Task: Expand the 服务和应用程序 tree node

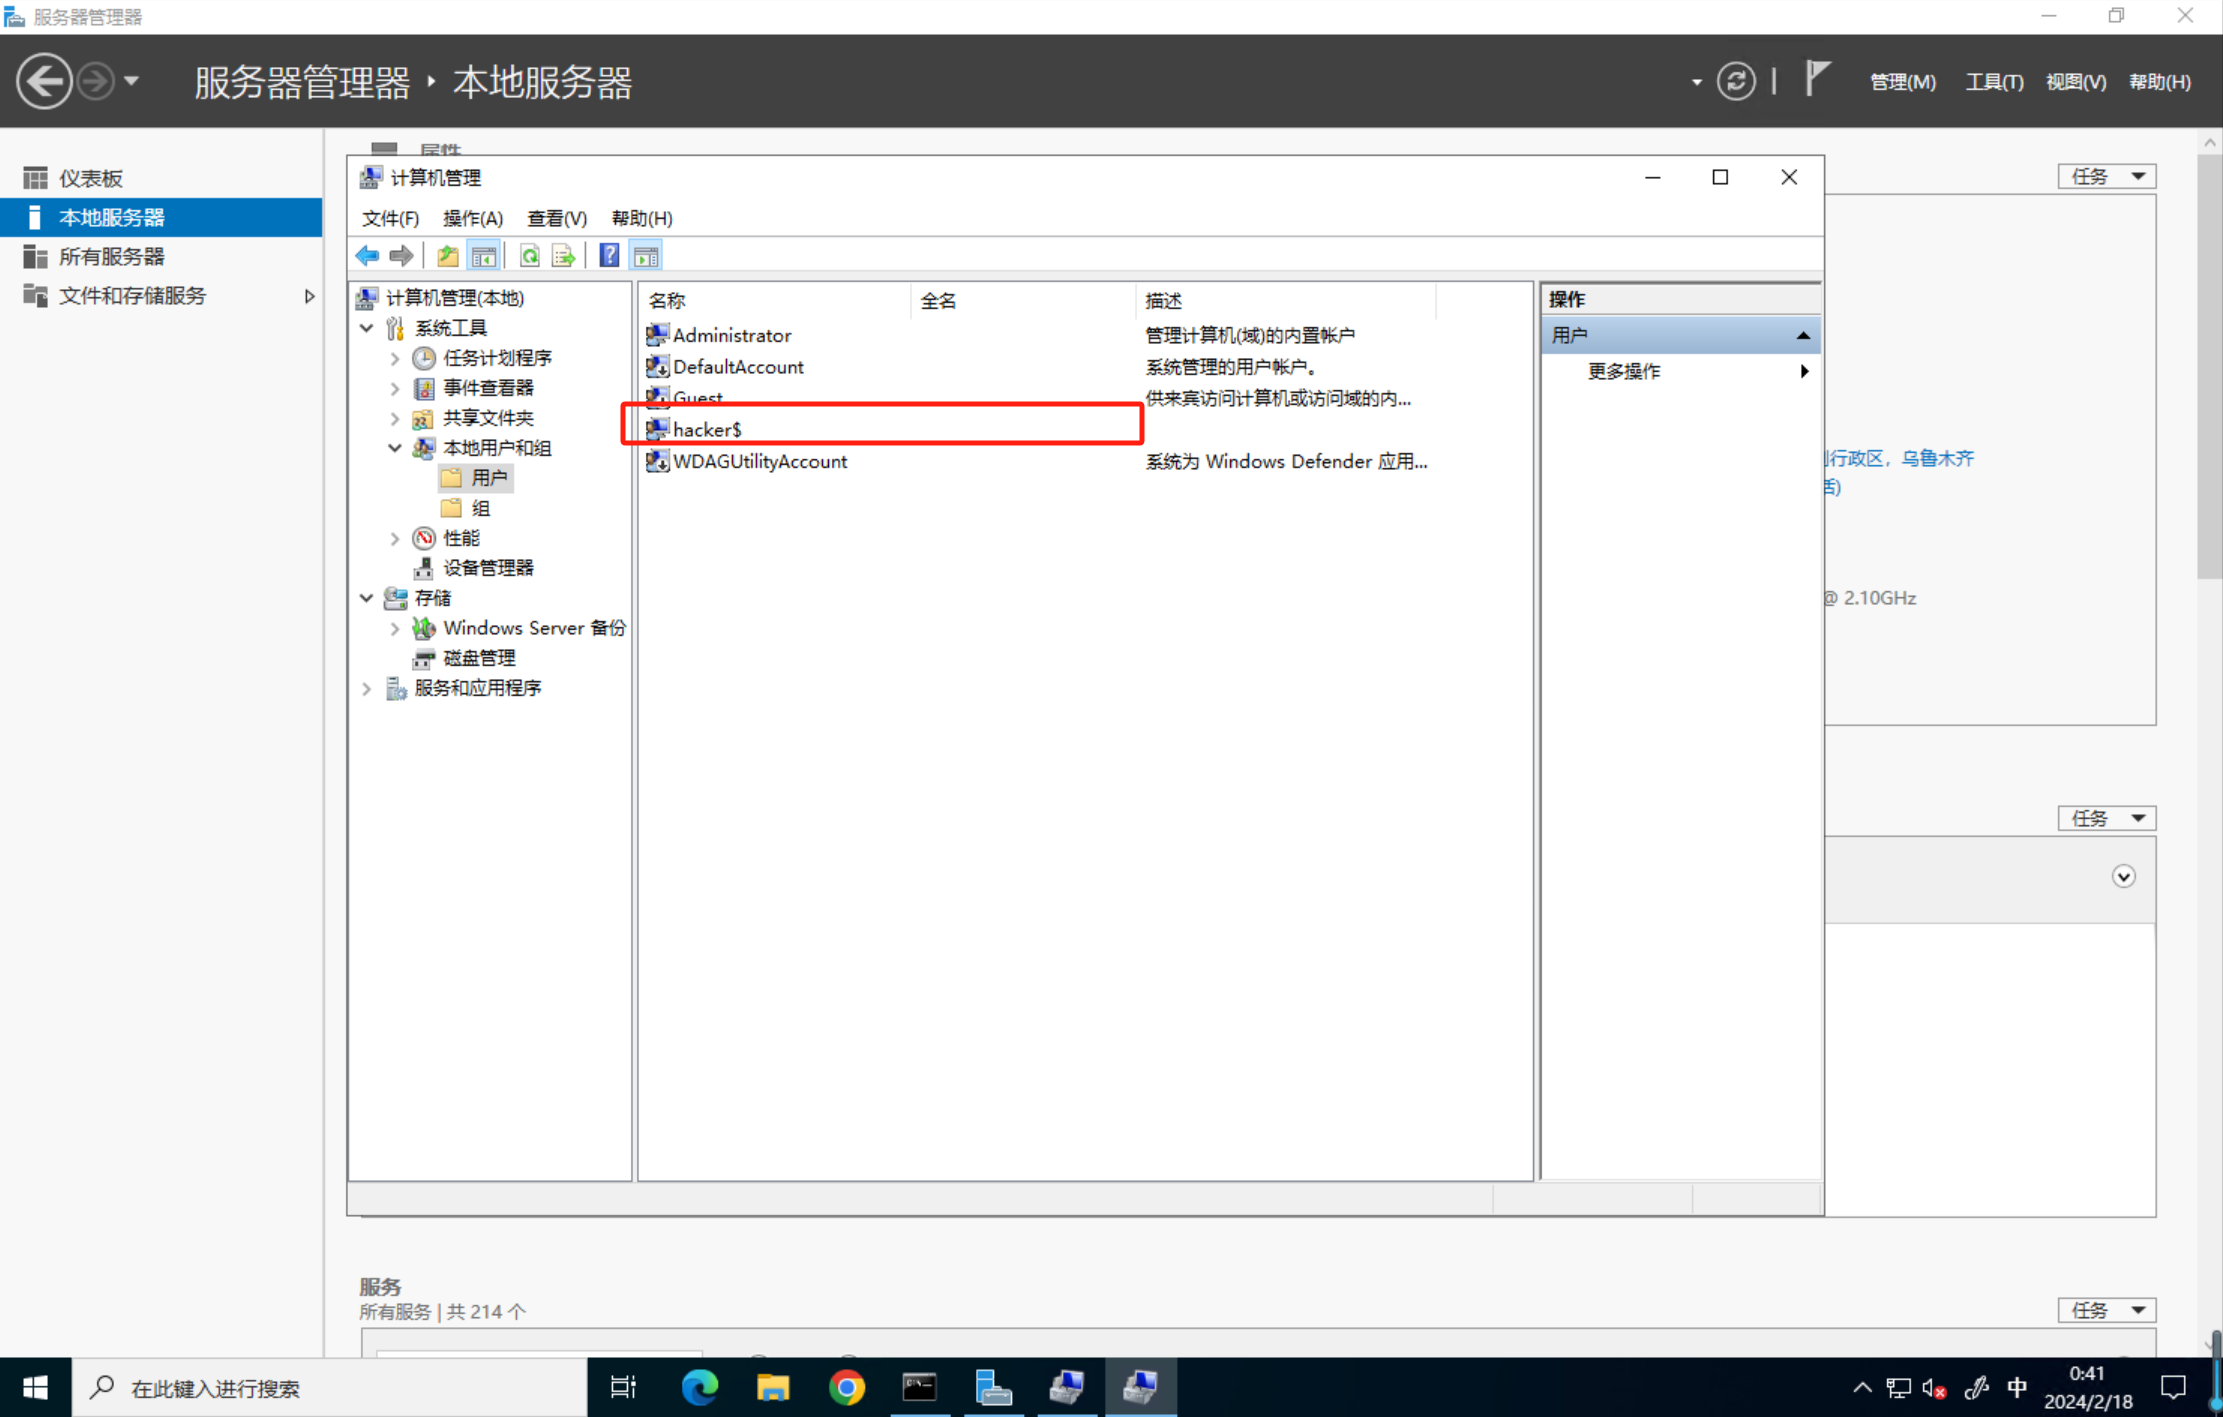Action: [x=367, y=688]
